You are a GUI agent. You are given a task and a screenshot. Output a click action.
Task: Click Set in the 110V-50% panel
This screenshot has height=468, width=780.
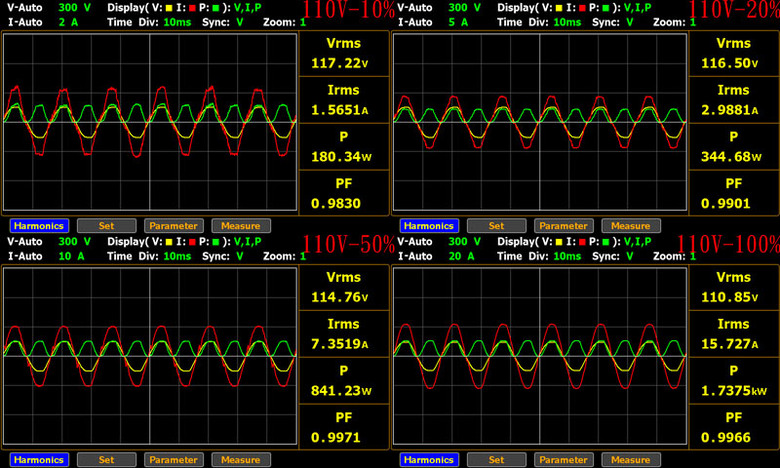click(x=106, y=460)
